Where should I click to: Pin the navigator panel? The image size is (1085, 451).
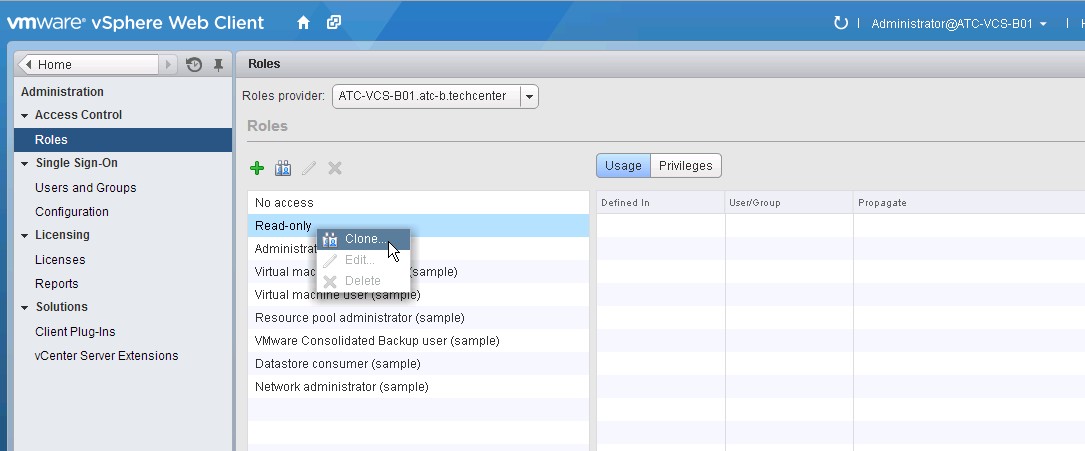click(x=218, y=65)
